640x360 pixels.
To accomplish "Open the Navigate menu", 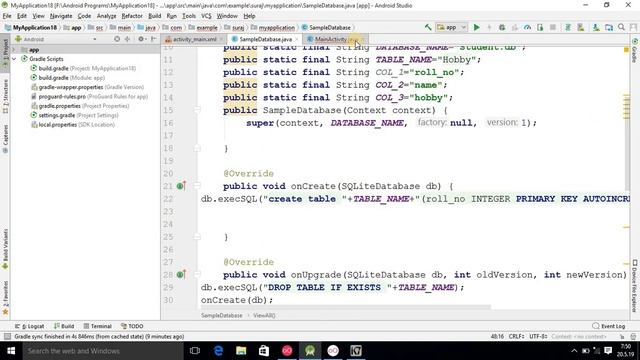I will pos(61,16).
